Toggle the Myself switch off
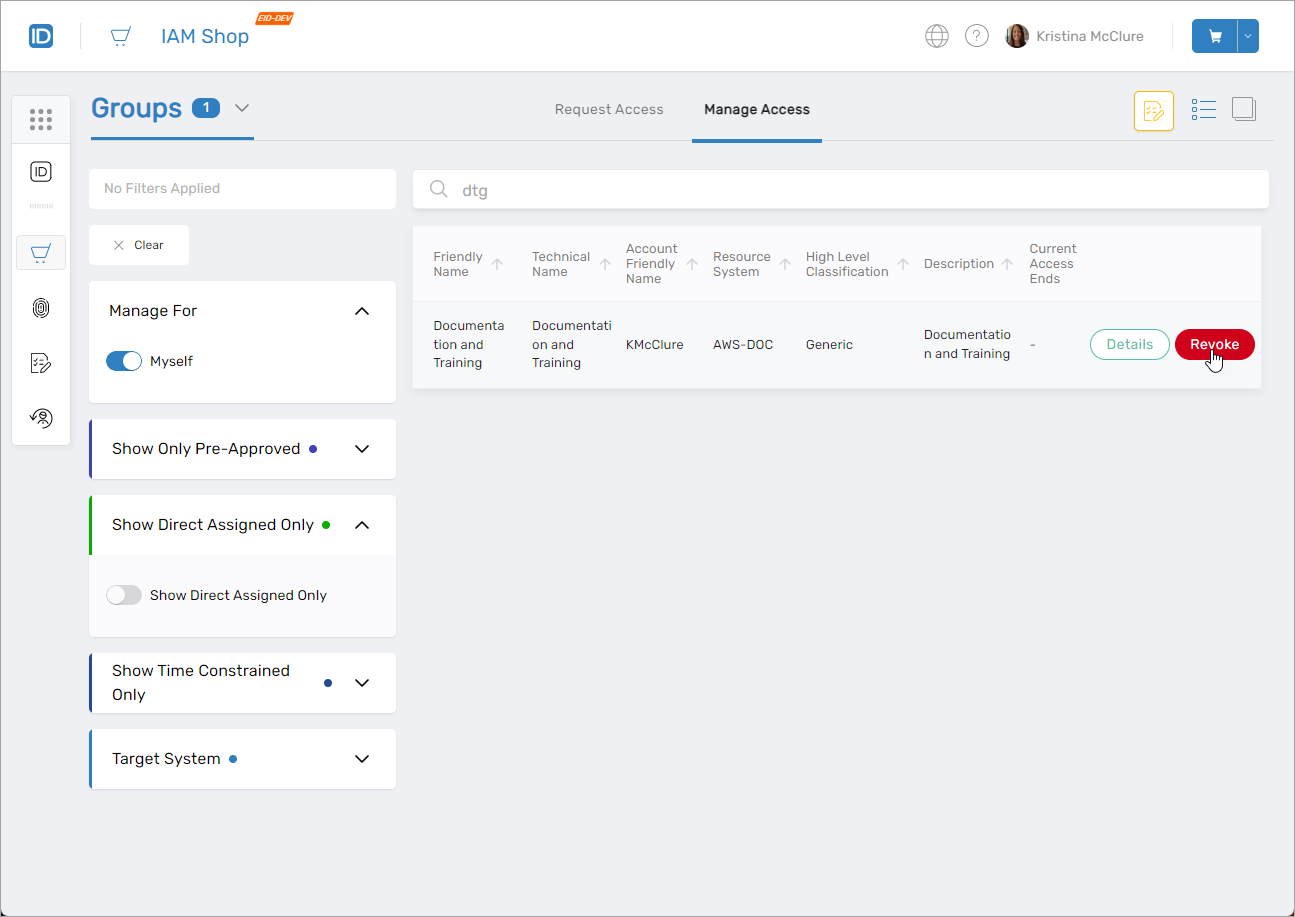This screenshot has height=917, width=1295. (124, 361)
